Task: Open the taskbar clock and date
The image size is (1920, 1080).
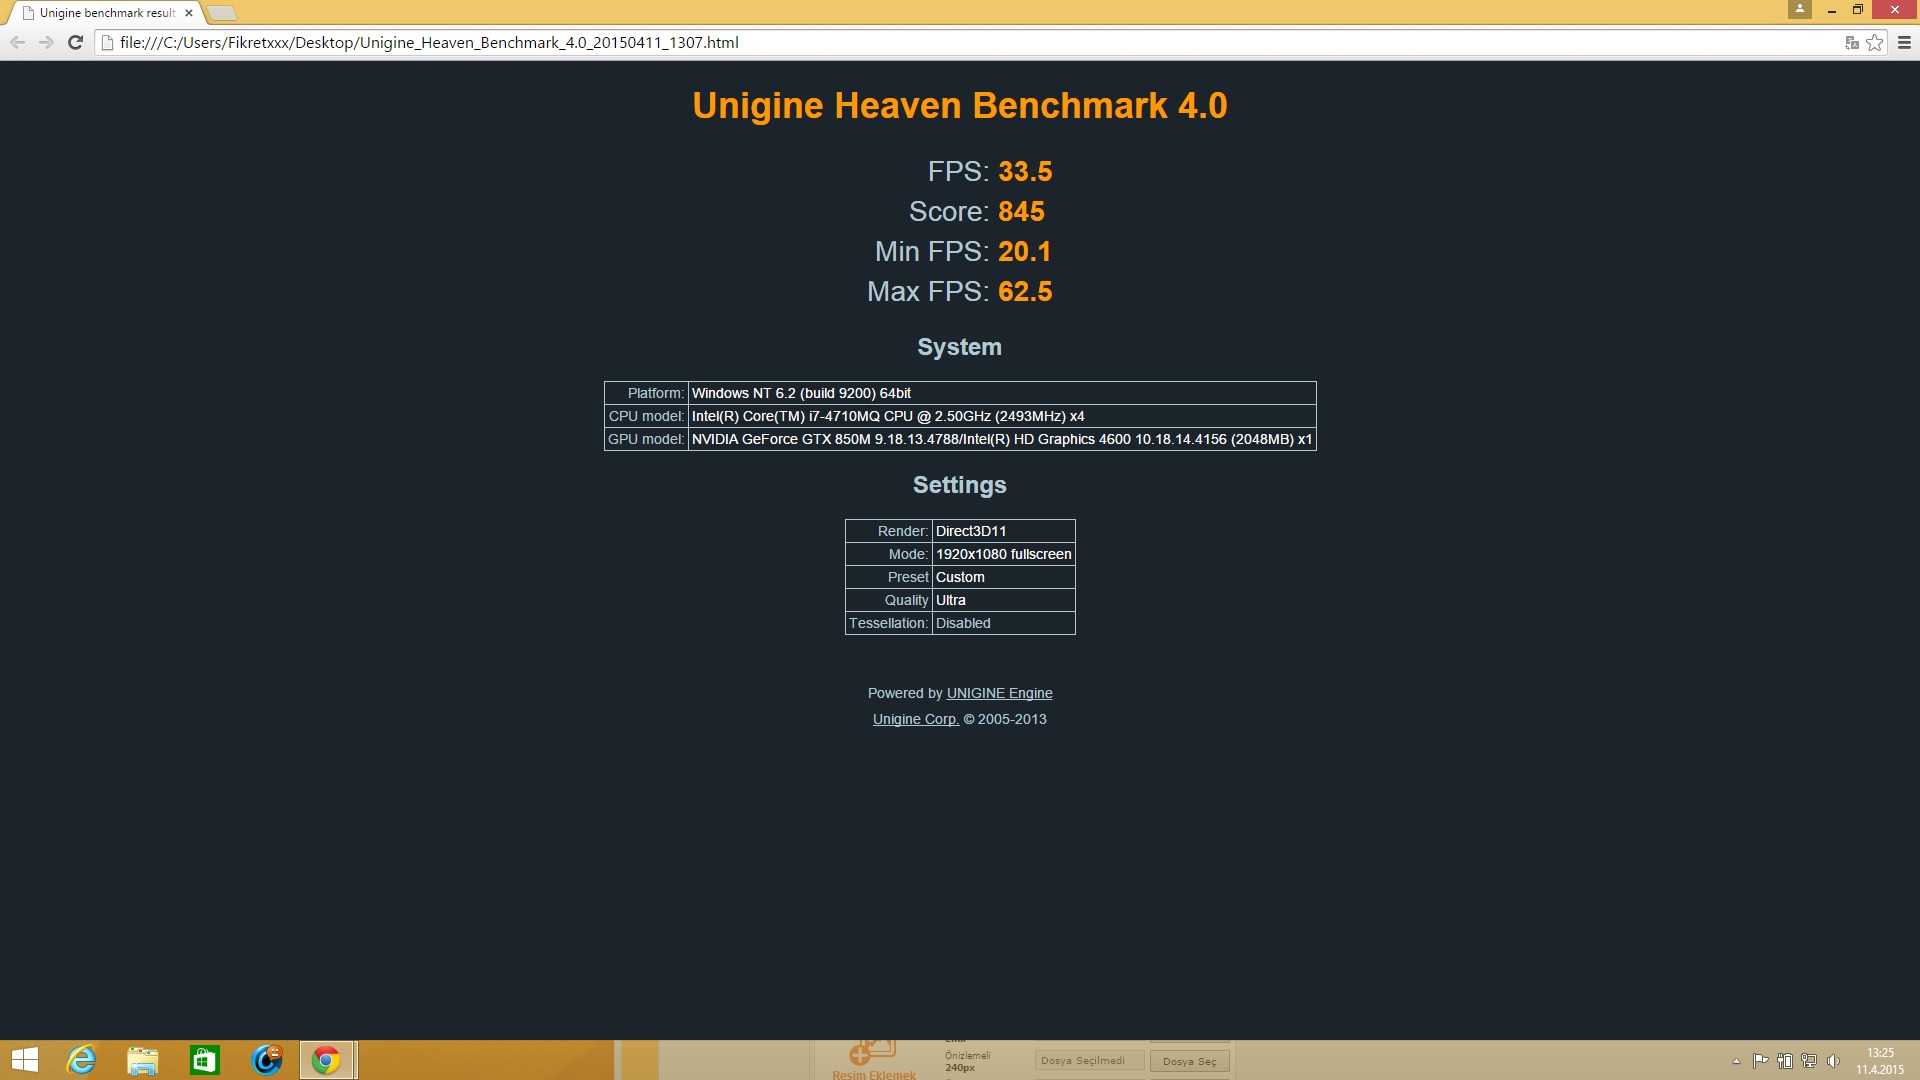Action: click(x=1880, y=1061)
